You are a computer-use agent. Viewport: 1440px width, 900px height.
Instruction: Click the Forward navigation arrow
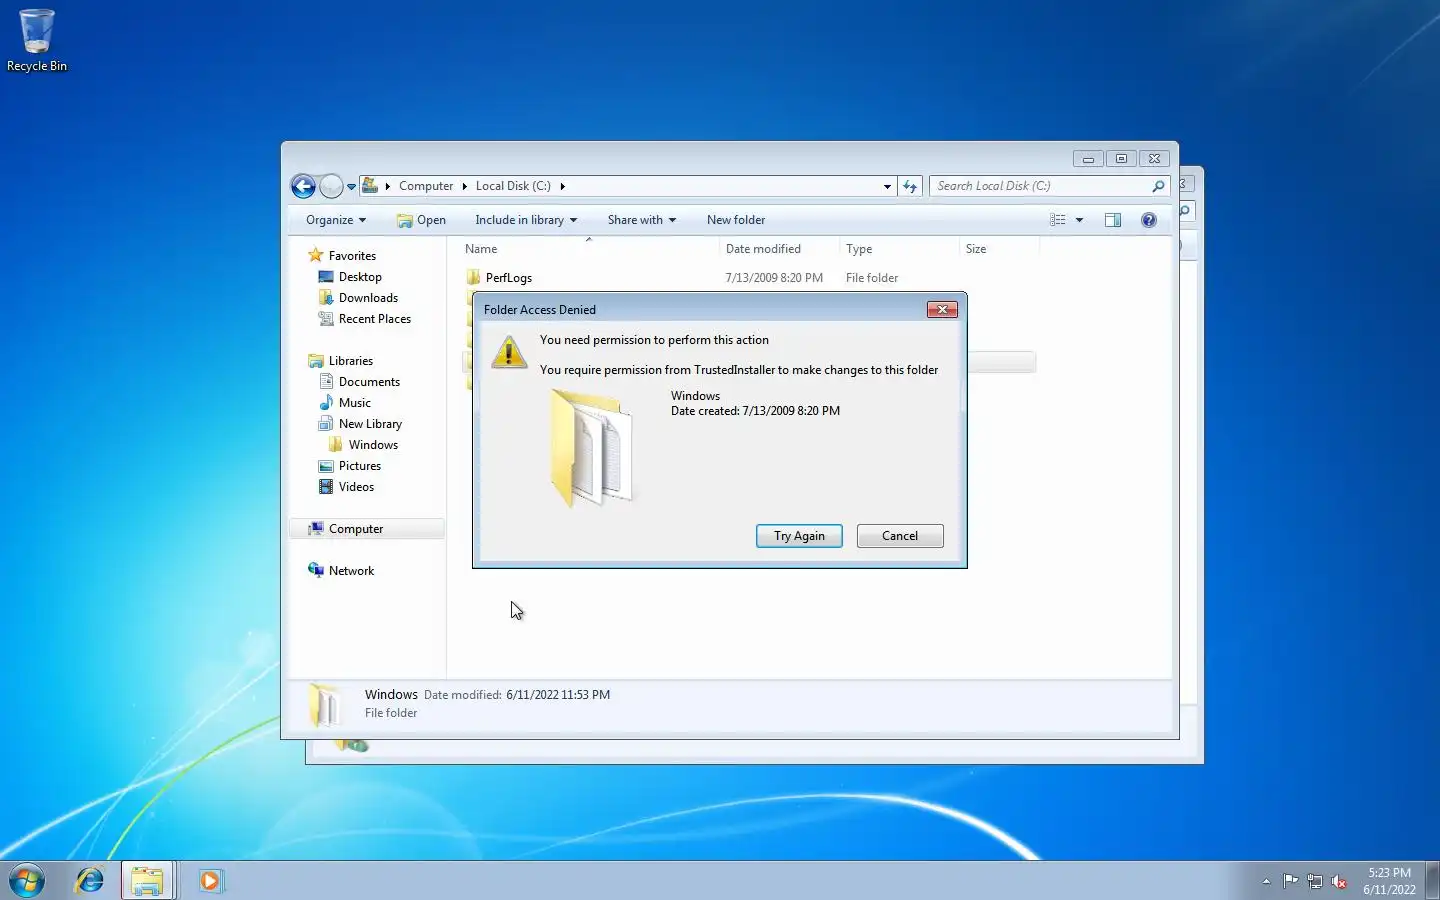tap(331, 186)
